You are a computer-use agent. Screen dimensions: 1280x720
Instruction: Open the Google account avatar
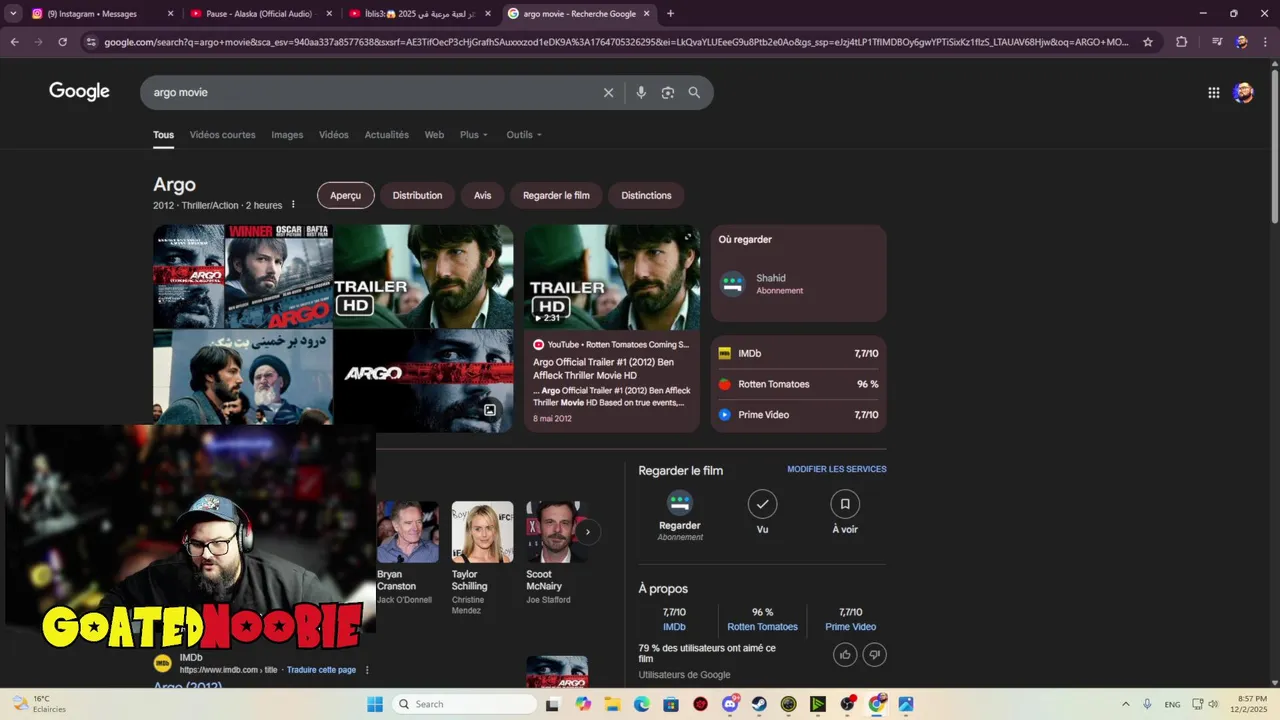1243,92
